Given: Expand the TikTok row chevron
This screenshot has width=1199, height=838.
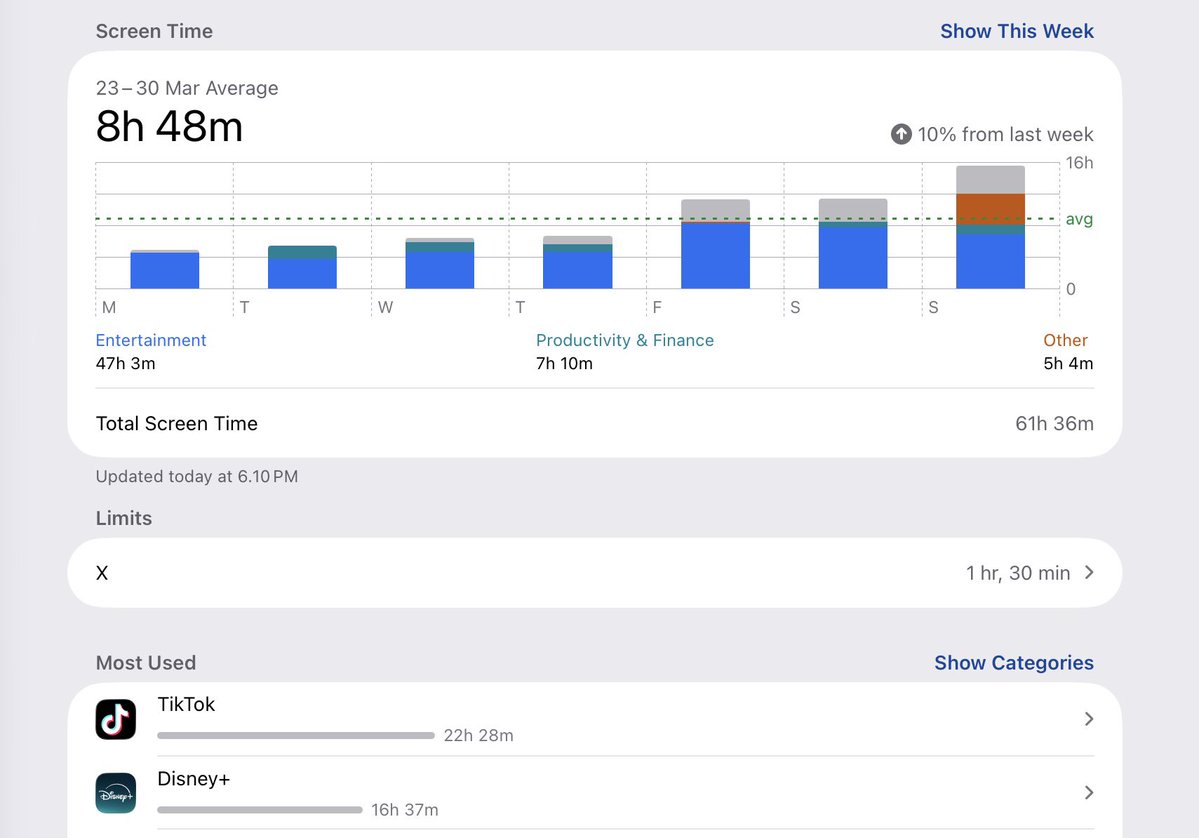Looking at the screenshot, I should click(x=1089, y=719).
